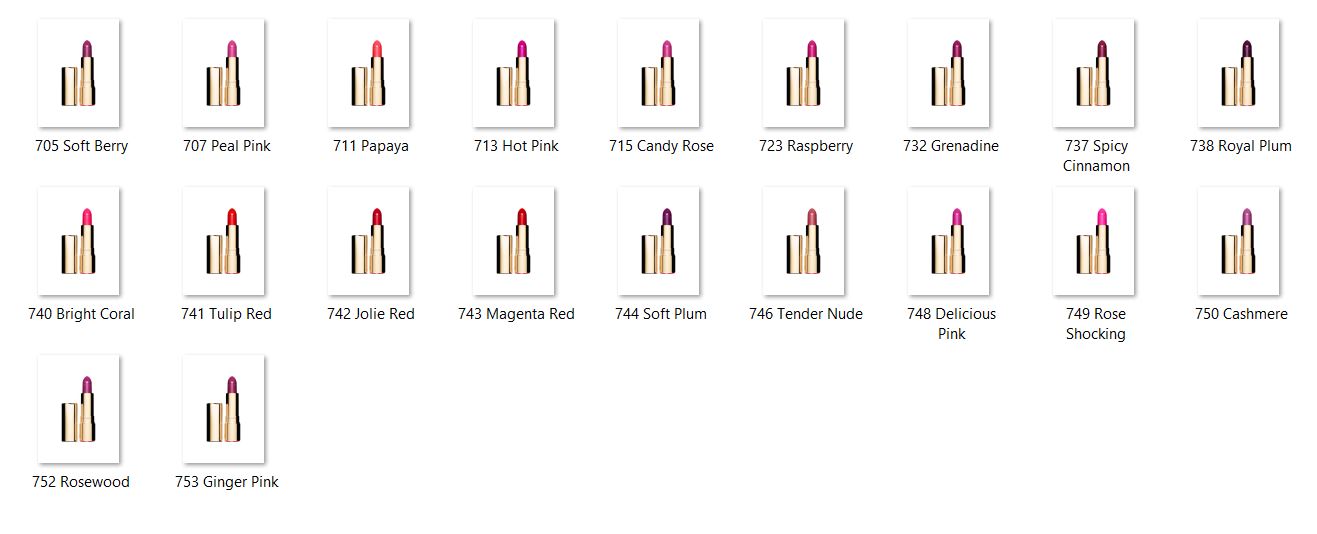Select the '743 Magenta Red' label
The width and height of the screenshot is (1317, 534).
(x=516, y=314)
